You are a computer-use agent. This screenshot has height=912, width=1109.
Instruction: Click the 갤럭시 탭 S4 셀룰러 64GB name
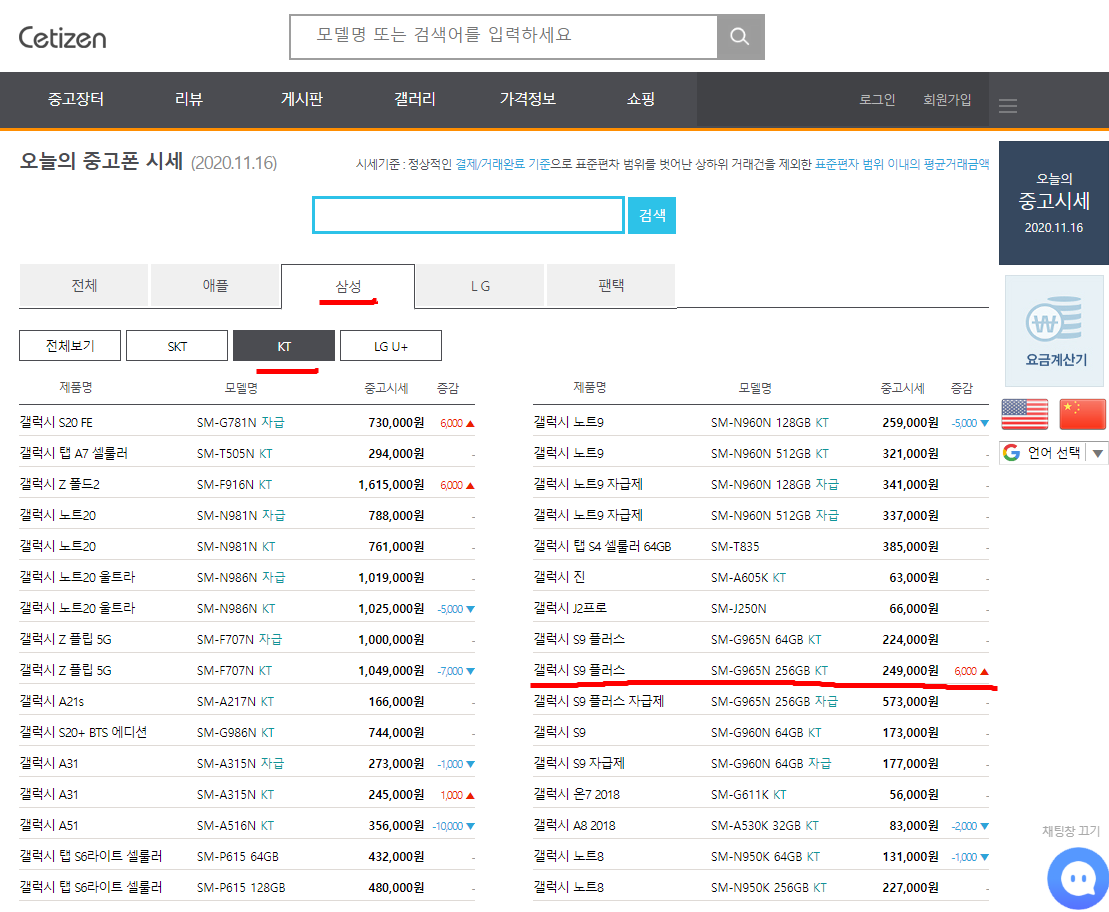click(602, 547)
